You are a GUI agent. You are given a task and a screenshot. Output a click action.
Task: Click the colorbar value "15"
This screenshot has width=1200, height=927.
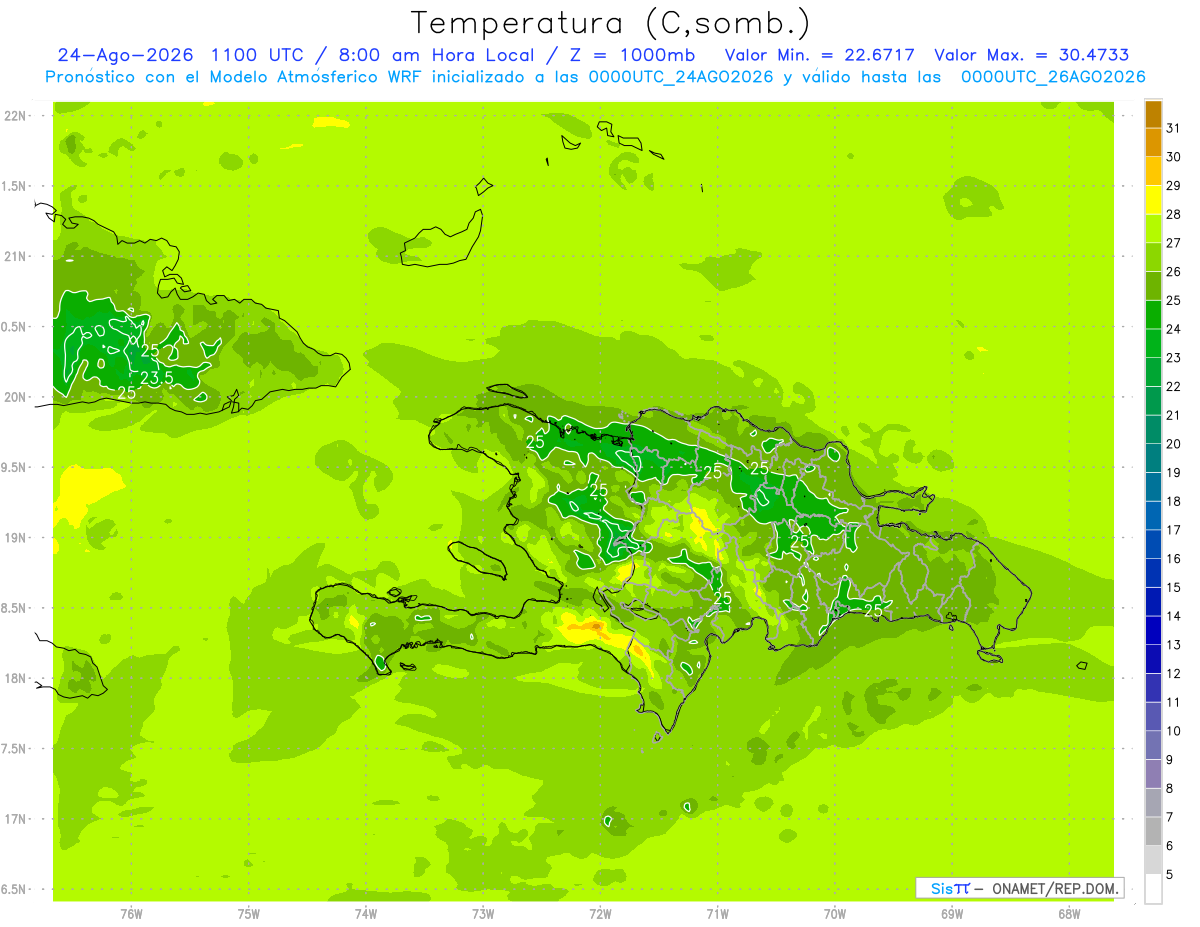tap(1173, 588)
